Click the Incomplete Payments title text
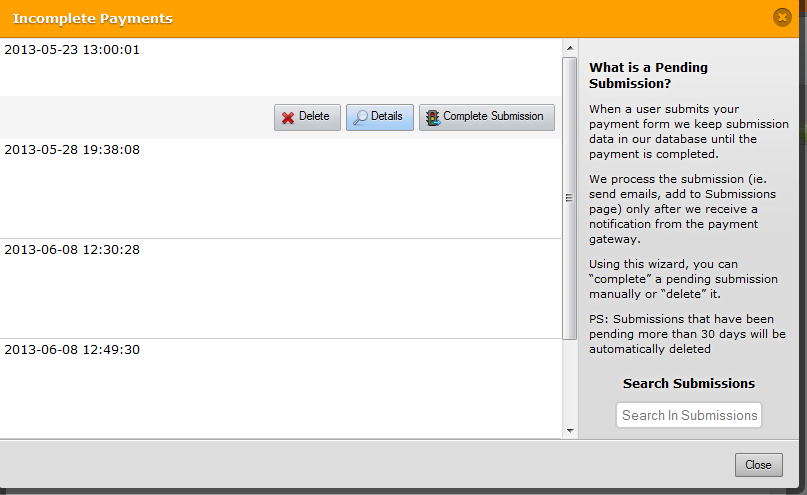Image resolution: width=807 pixels, height=495 pixels. [x=92, y=19]
